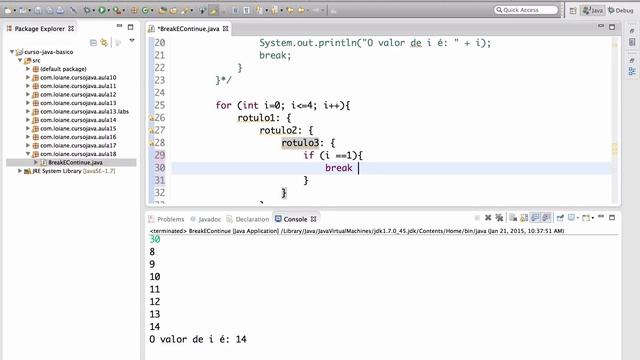Click the New file toolbar icon

8,10
